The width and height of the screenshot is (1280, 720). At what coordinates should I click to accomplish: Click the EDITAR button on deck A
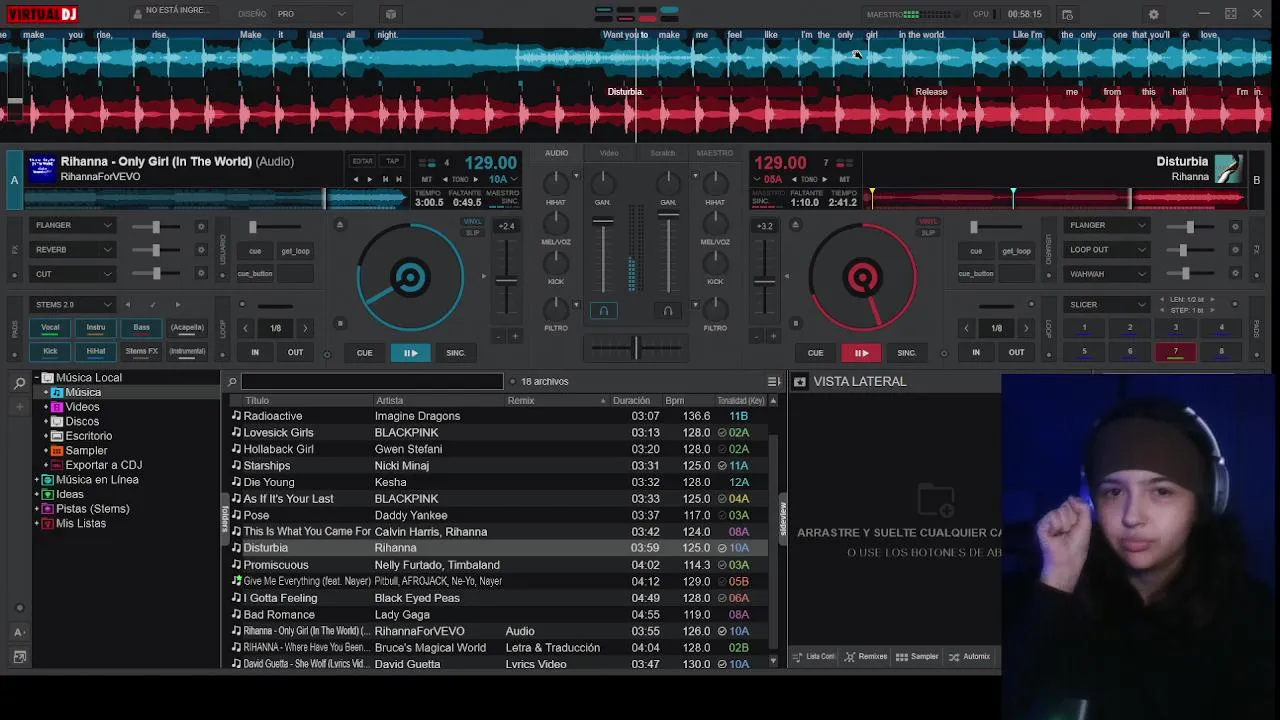pyautogui.click(x=362, y=161)
